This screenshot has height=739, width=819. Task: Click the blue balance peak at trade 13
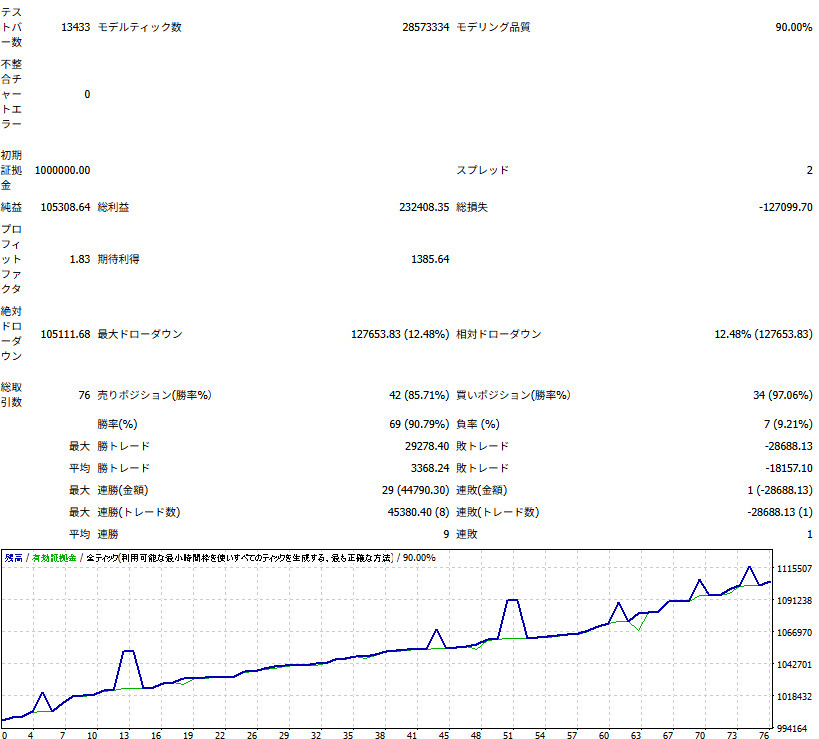tap(128, 651)
